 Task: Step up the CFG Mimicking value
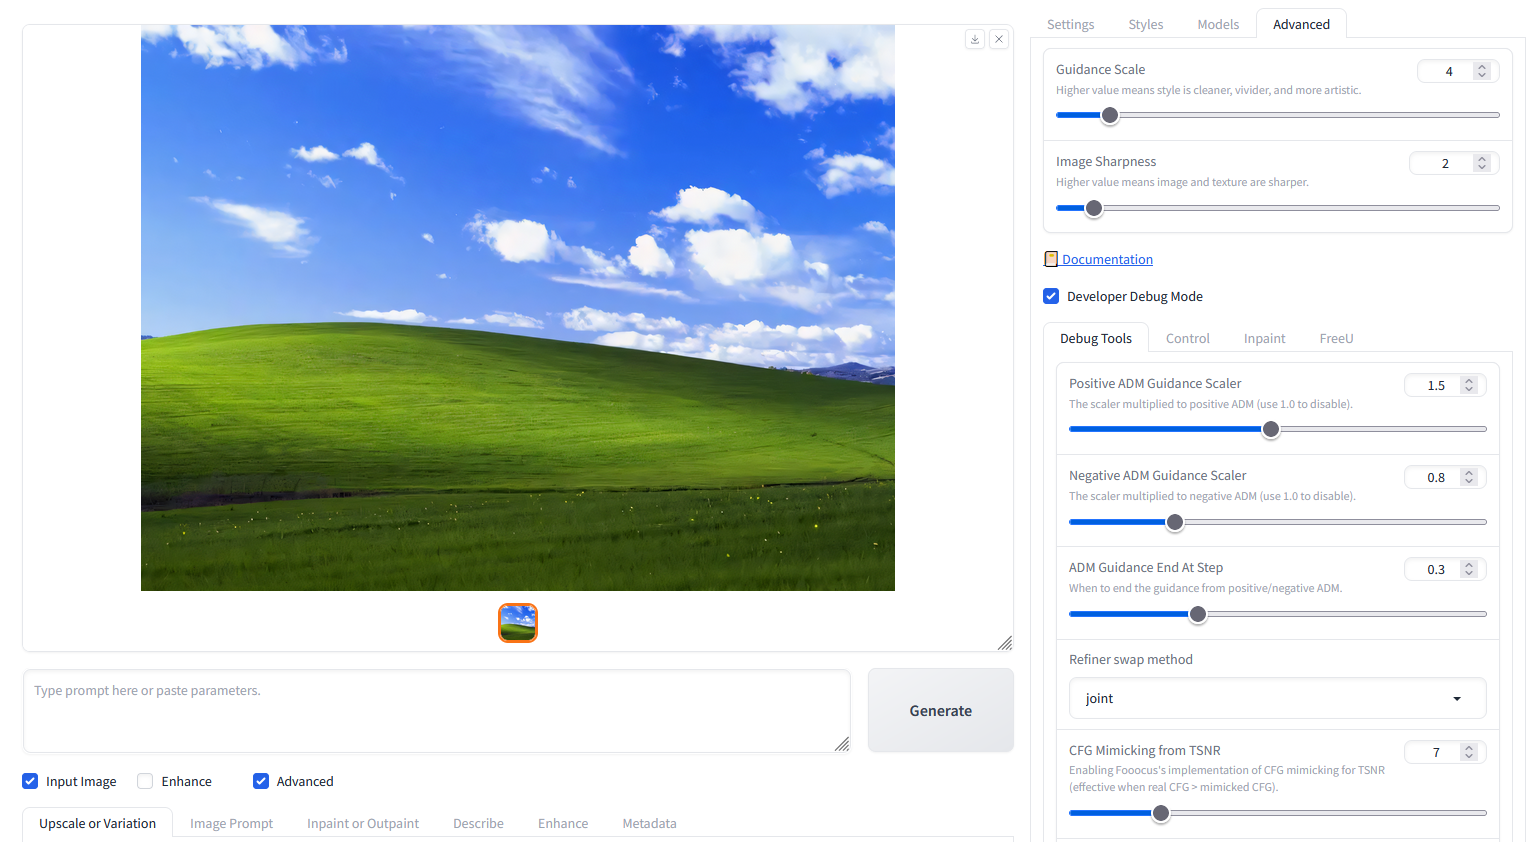[x=1469, y=748]
